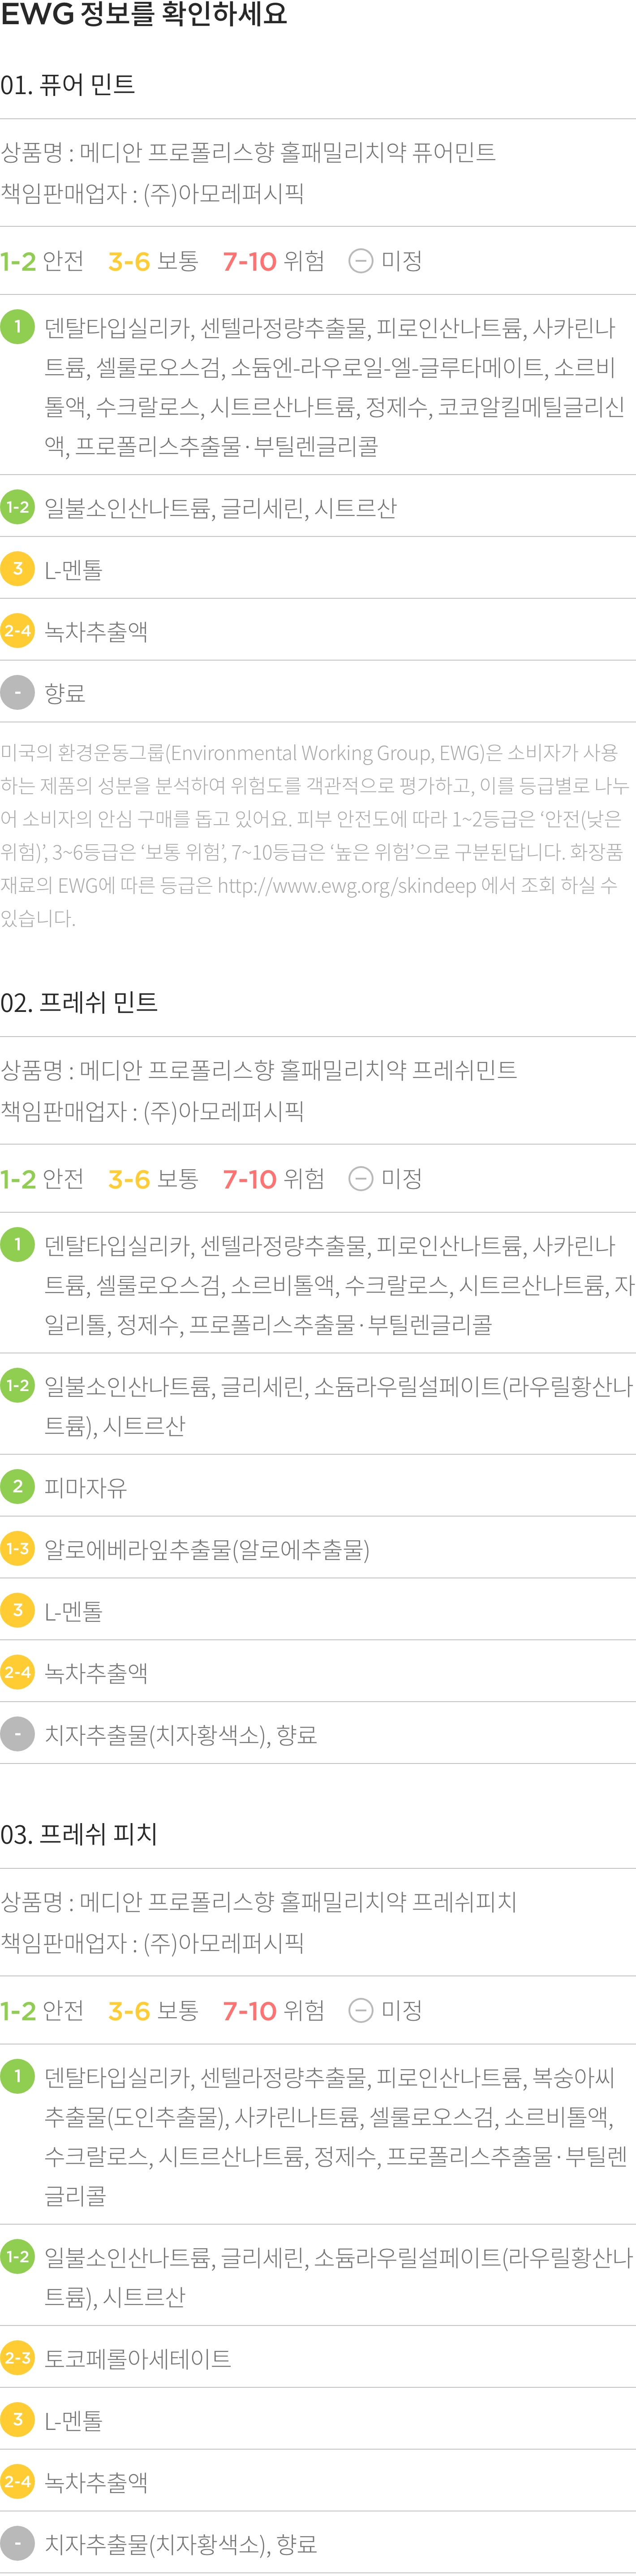Select the 02. 프레쉬 민트 section heading
The width and height of the screenshot is (636, 2576).
[x=79, y=1002]
